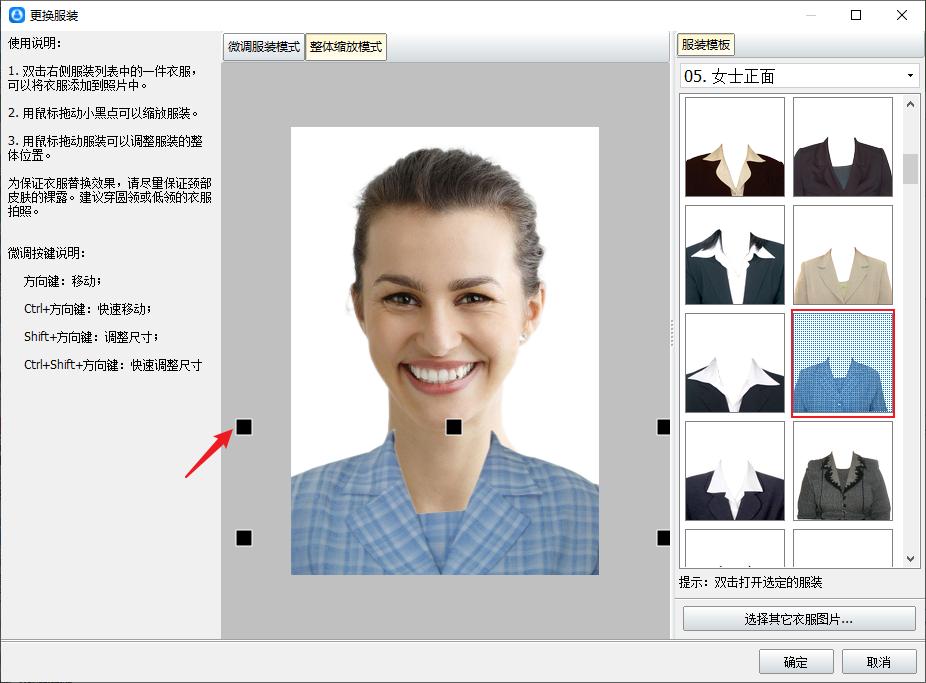Switch to the 微调服装模式 tab
This screenshot has height=683, width=926.
tap(262, 47)
